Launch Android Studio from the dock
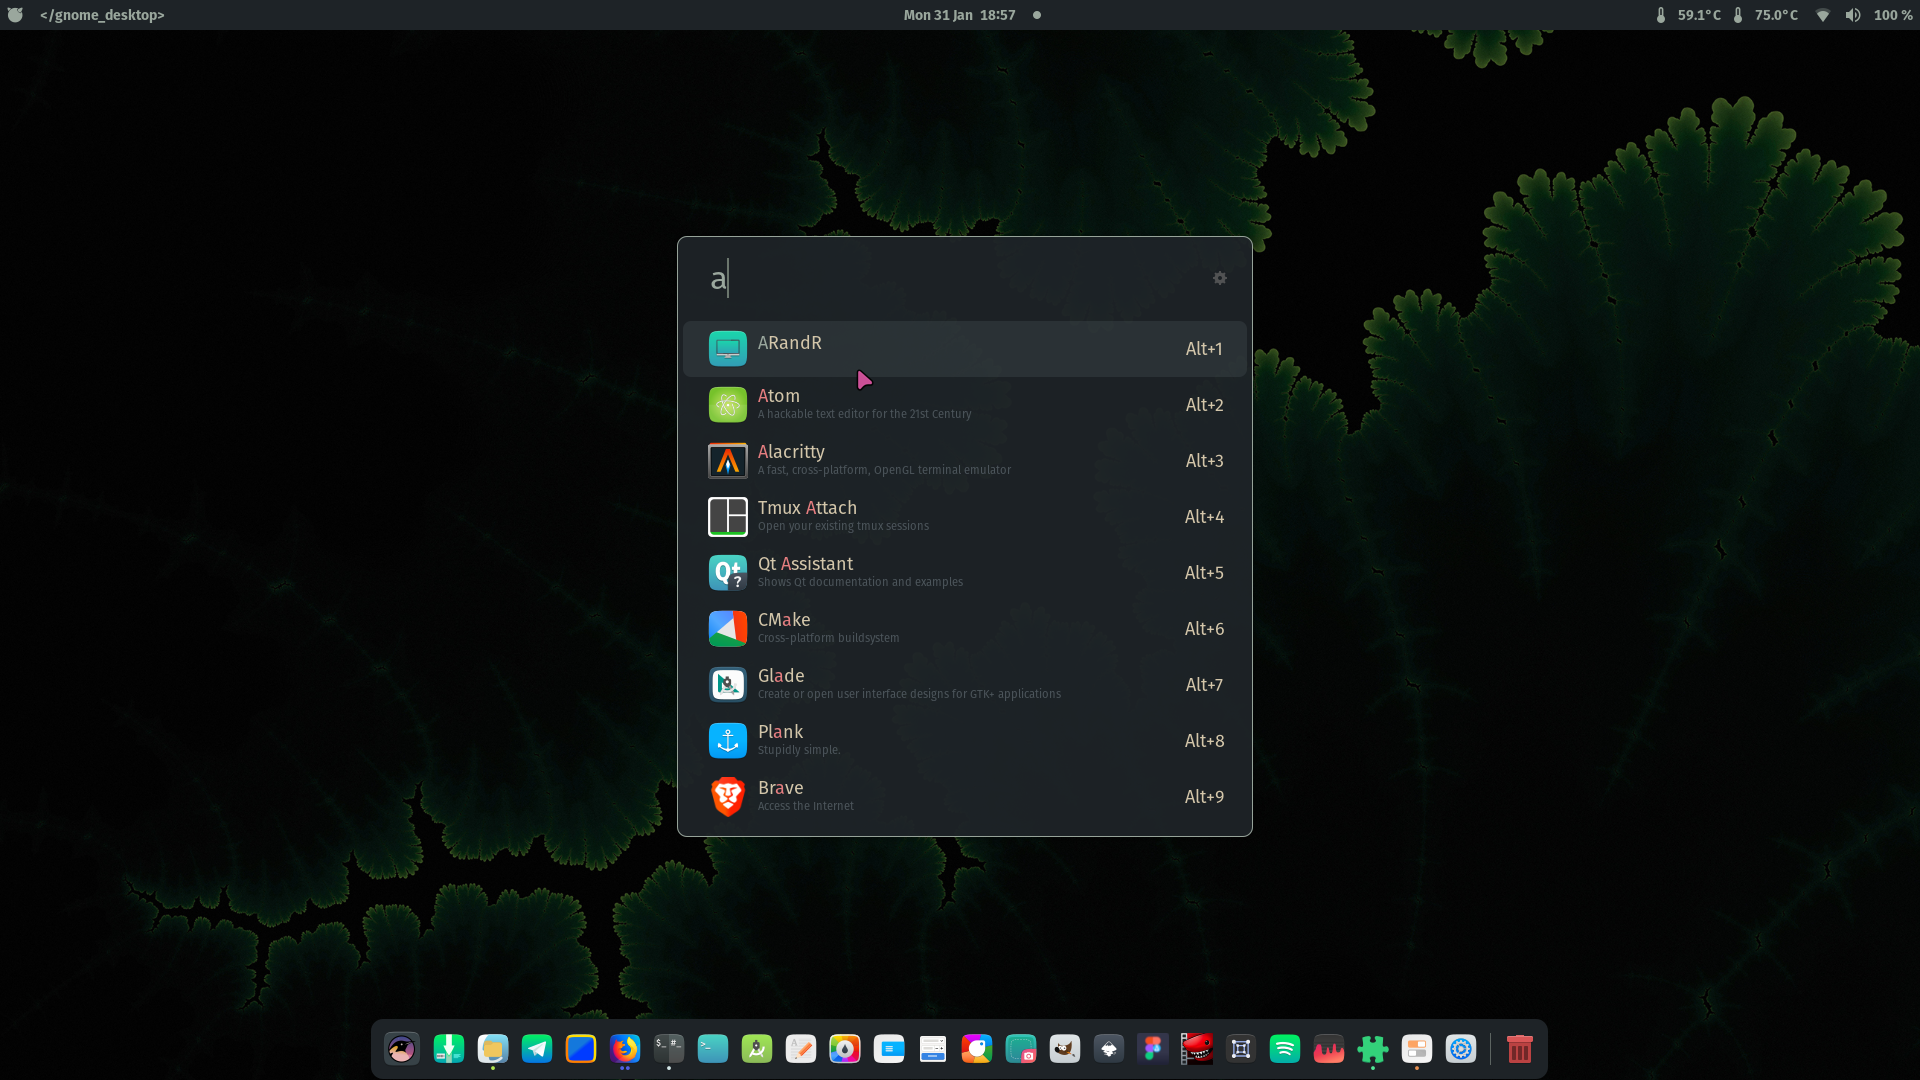This screenshot has height=1080, width=1920. [757, 1049]
